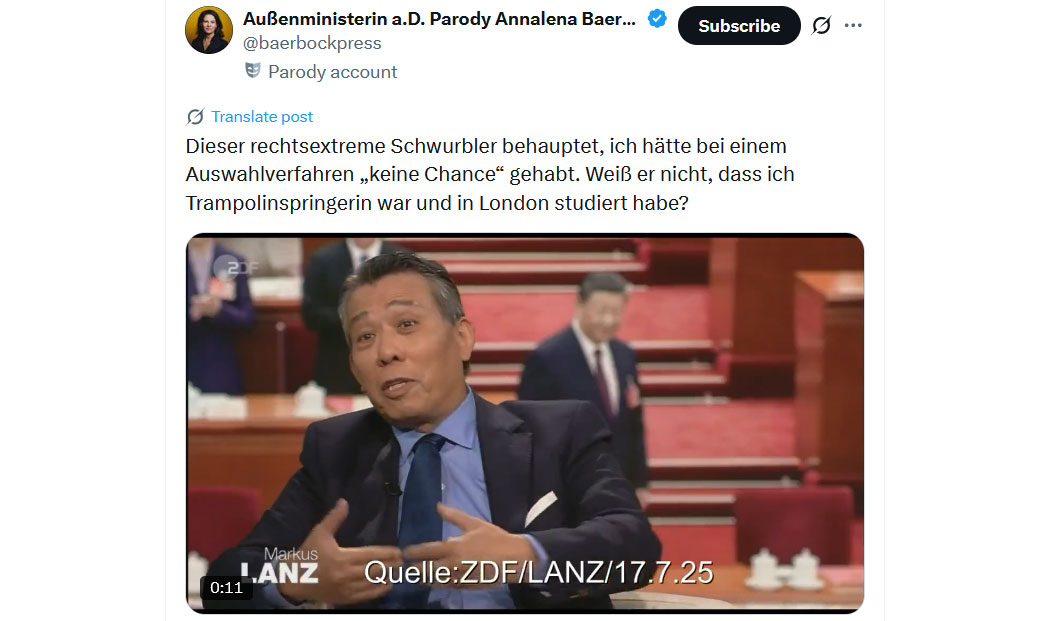The image size is (1050, 621).
Task: Click the Markus Lanz logo overlay
Action: (279, 565)
